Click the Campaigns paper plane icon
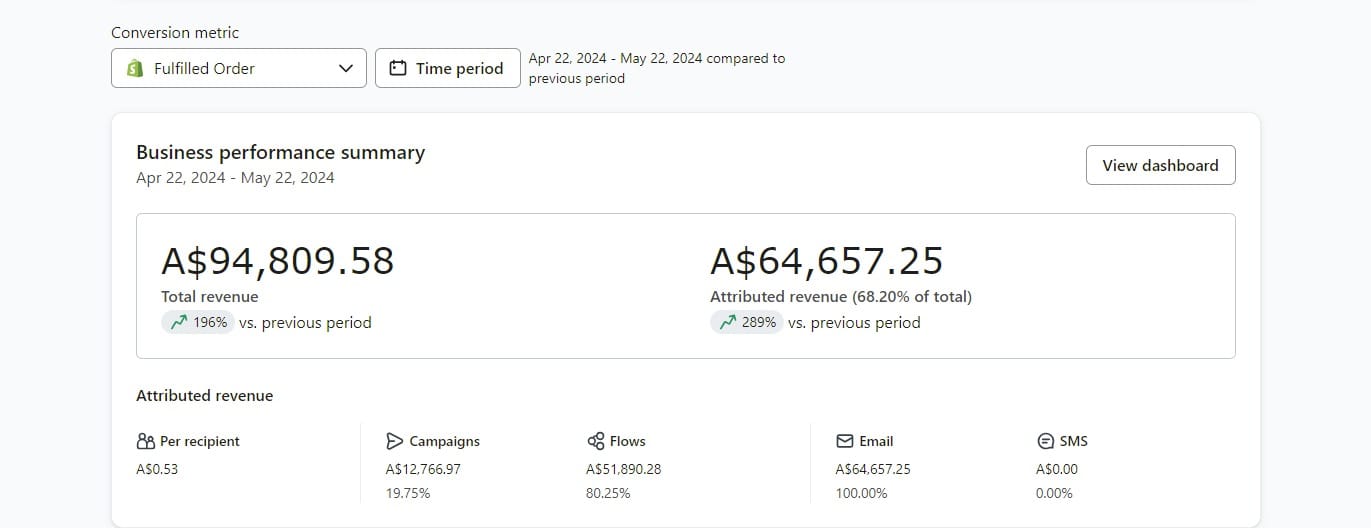1371x528 pixels. click(x=394, y=441)
